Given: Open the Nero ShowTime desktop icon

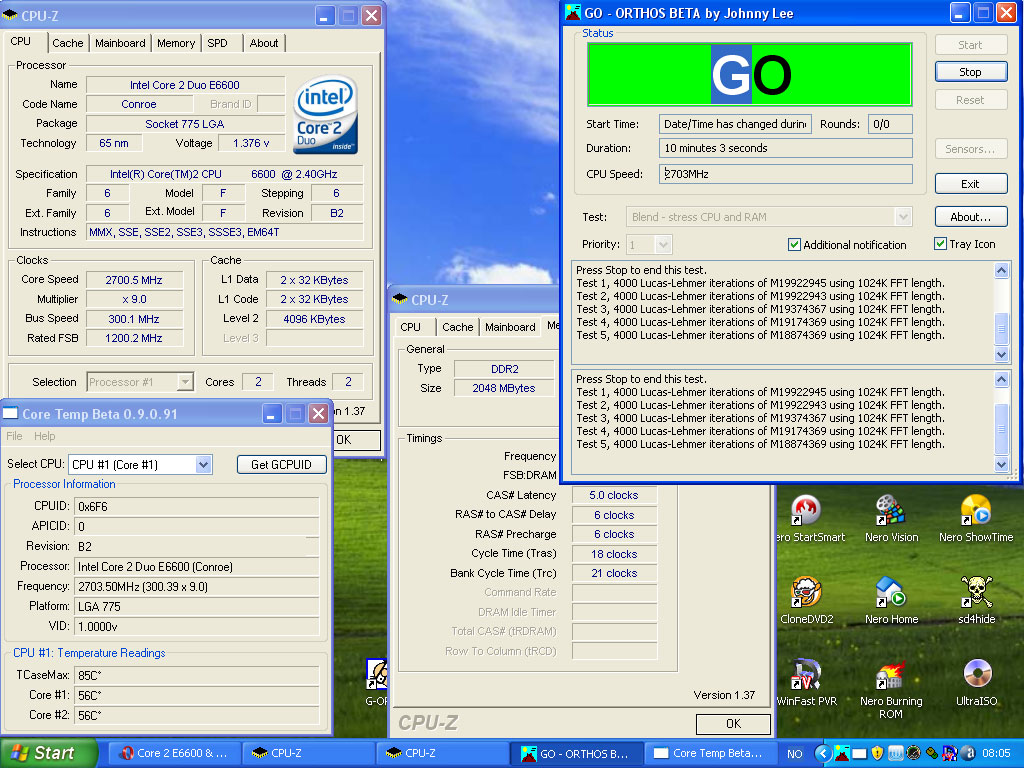Looking at the screenshot, I should (x=976, y=510).
